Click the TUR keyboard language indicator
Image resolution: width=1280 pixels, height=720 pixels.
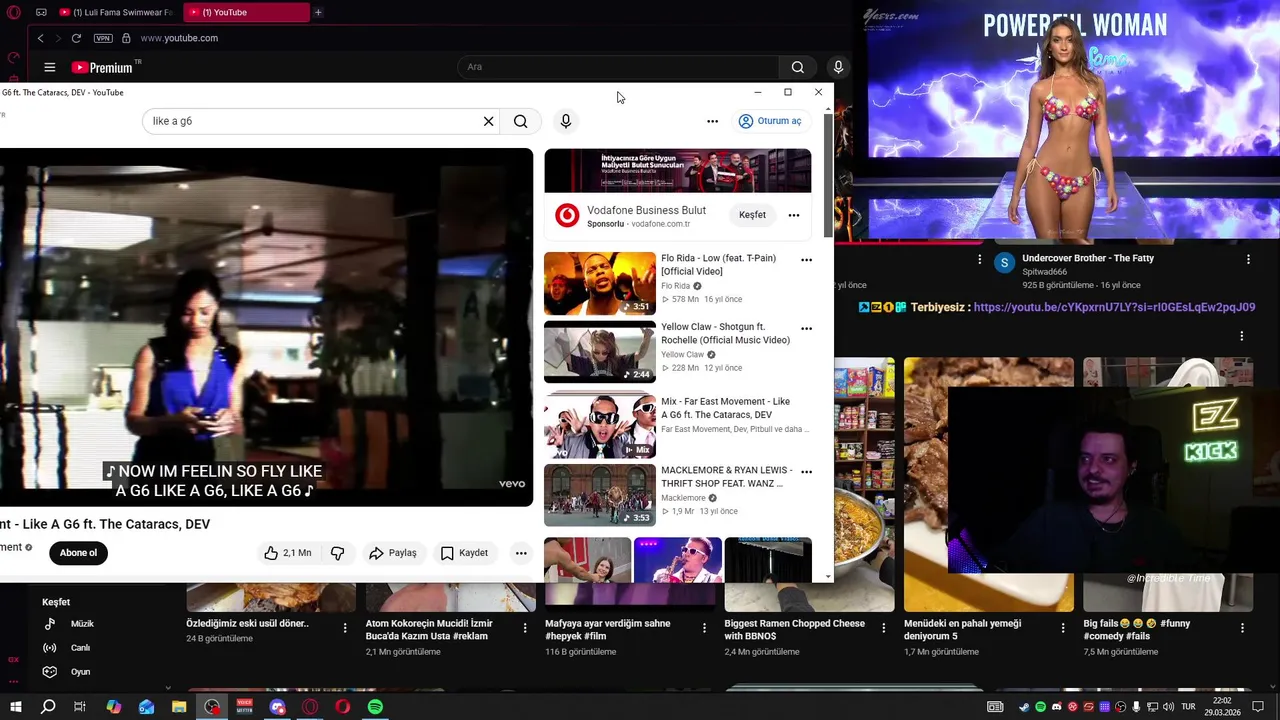pos(1188,707)
